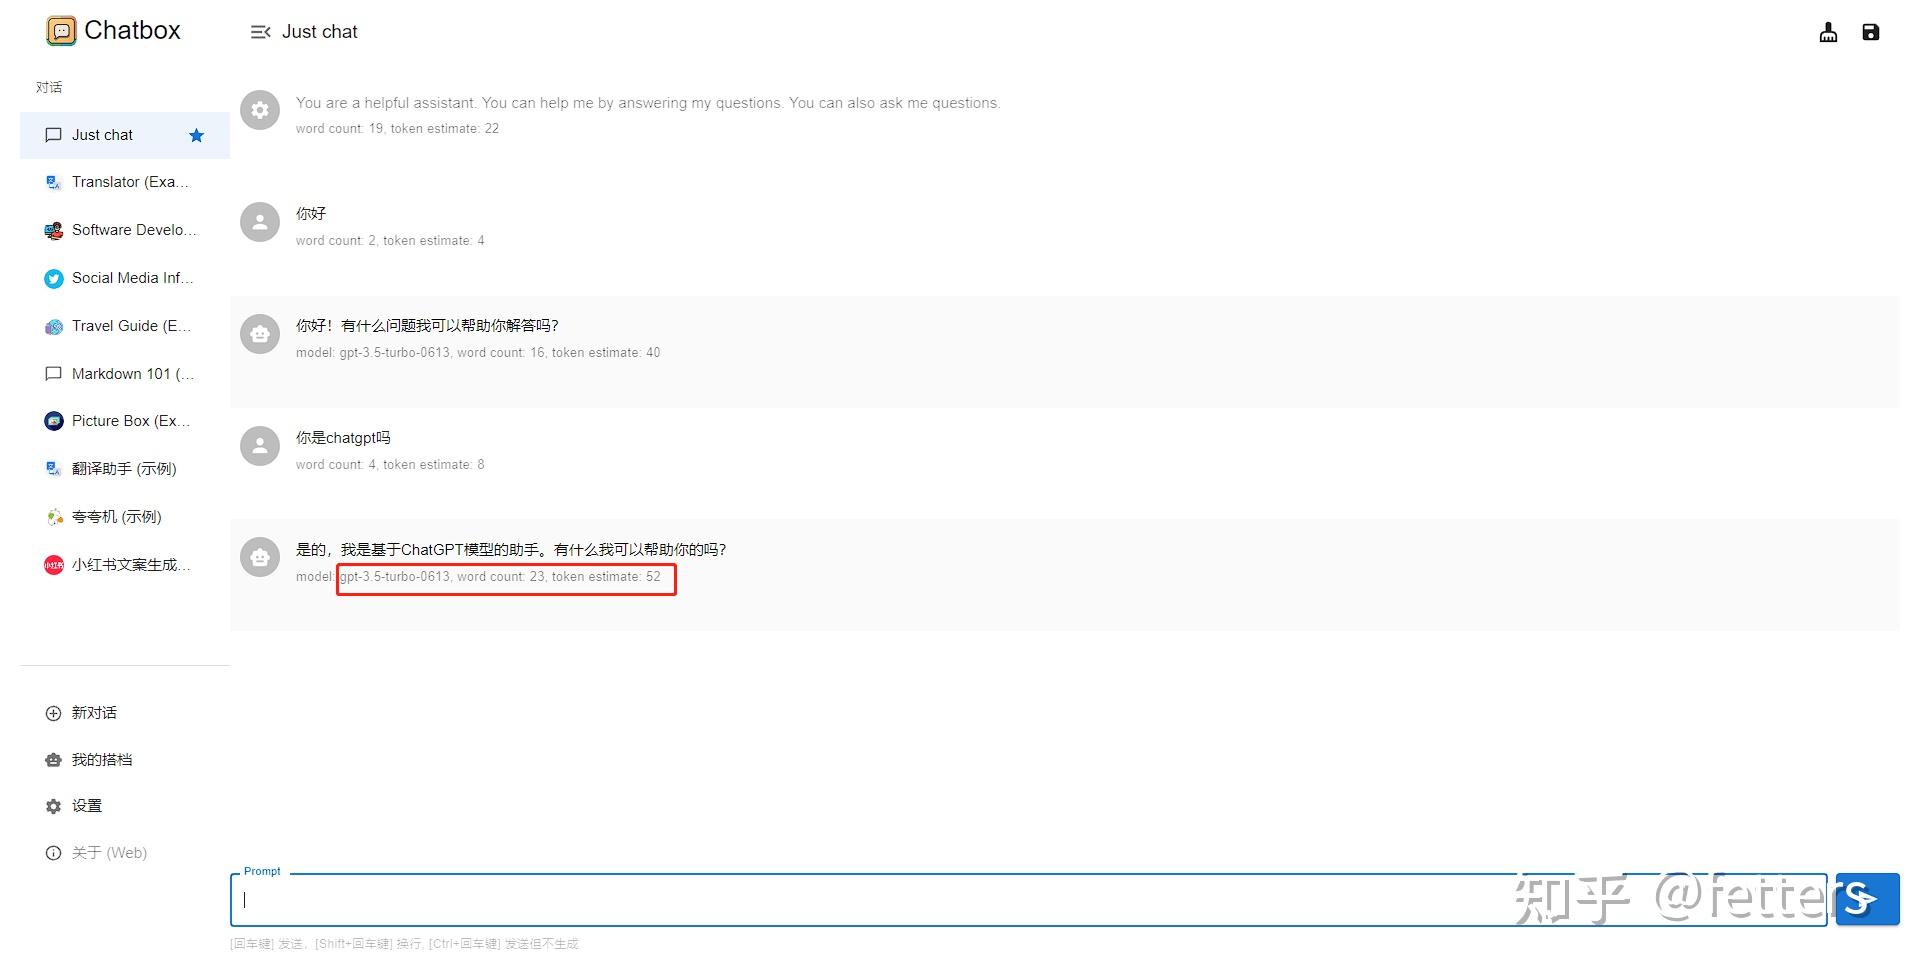Image resolution: width=1920 pixels, height=975 pixels.
Task: Open 我的搭档 copilots page
Action: pos(125,760)
